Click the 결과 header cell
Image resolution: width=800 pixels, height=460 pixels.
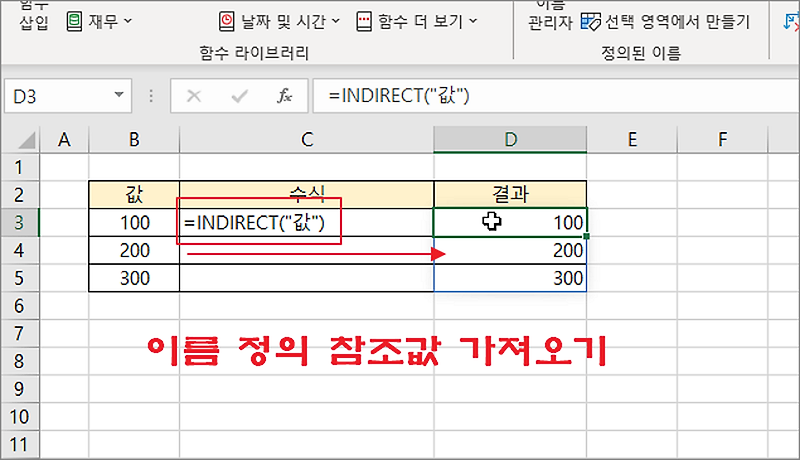click(x=510, y=194)
